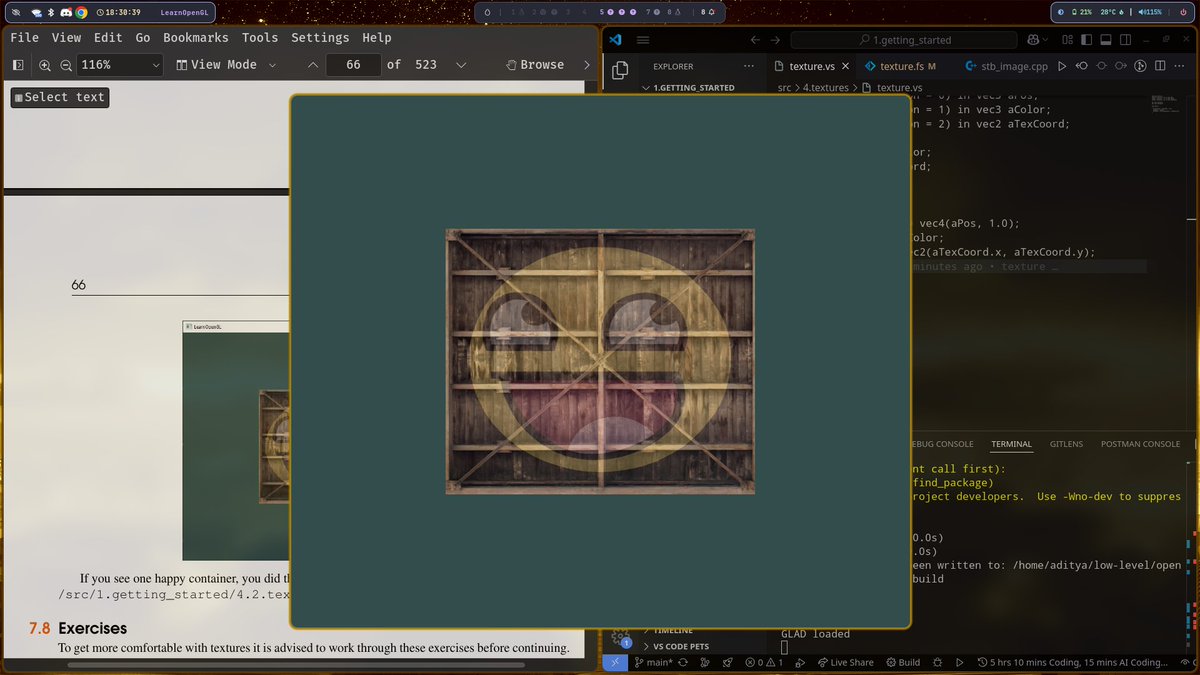Open the Help menu in PDF viewer
Viewport: 1200px width, 675px height.
(377, 37)
